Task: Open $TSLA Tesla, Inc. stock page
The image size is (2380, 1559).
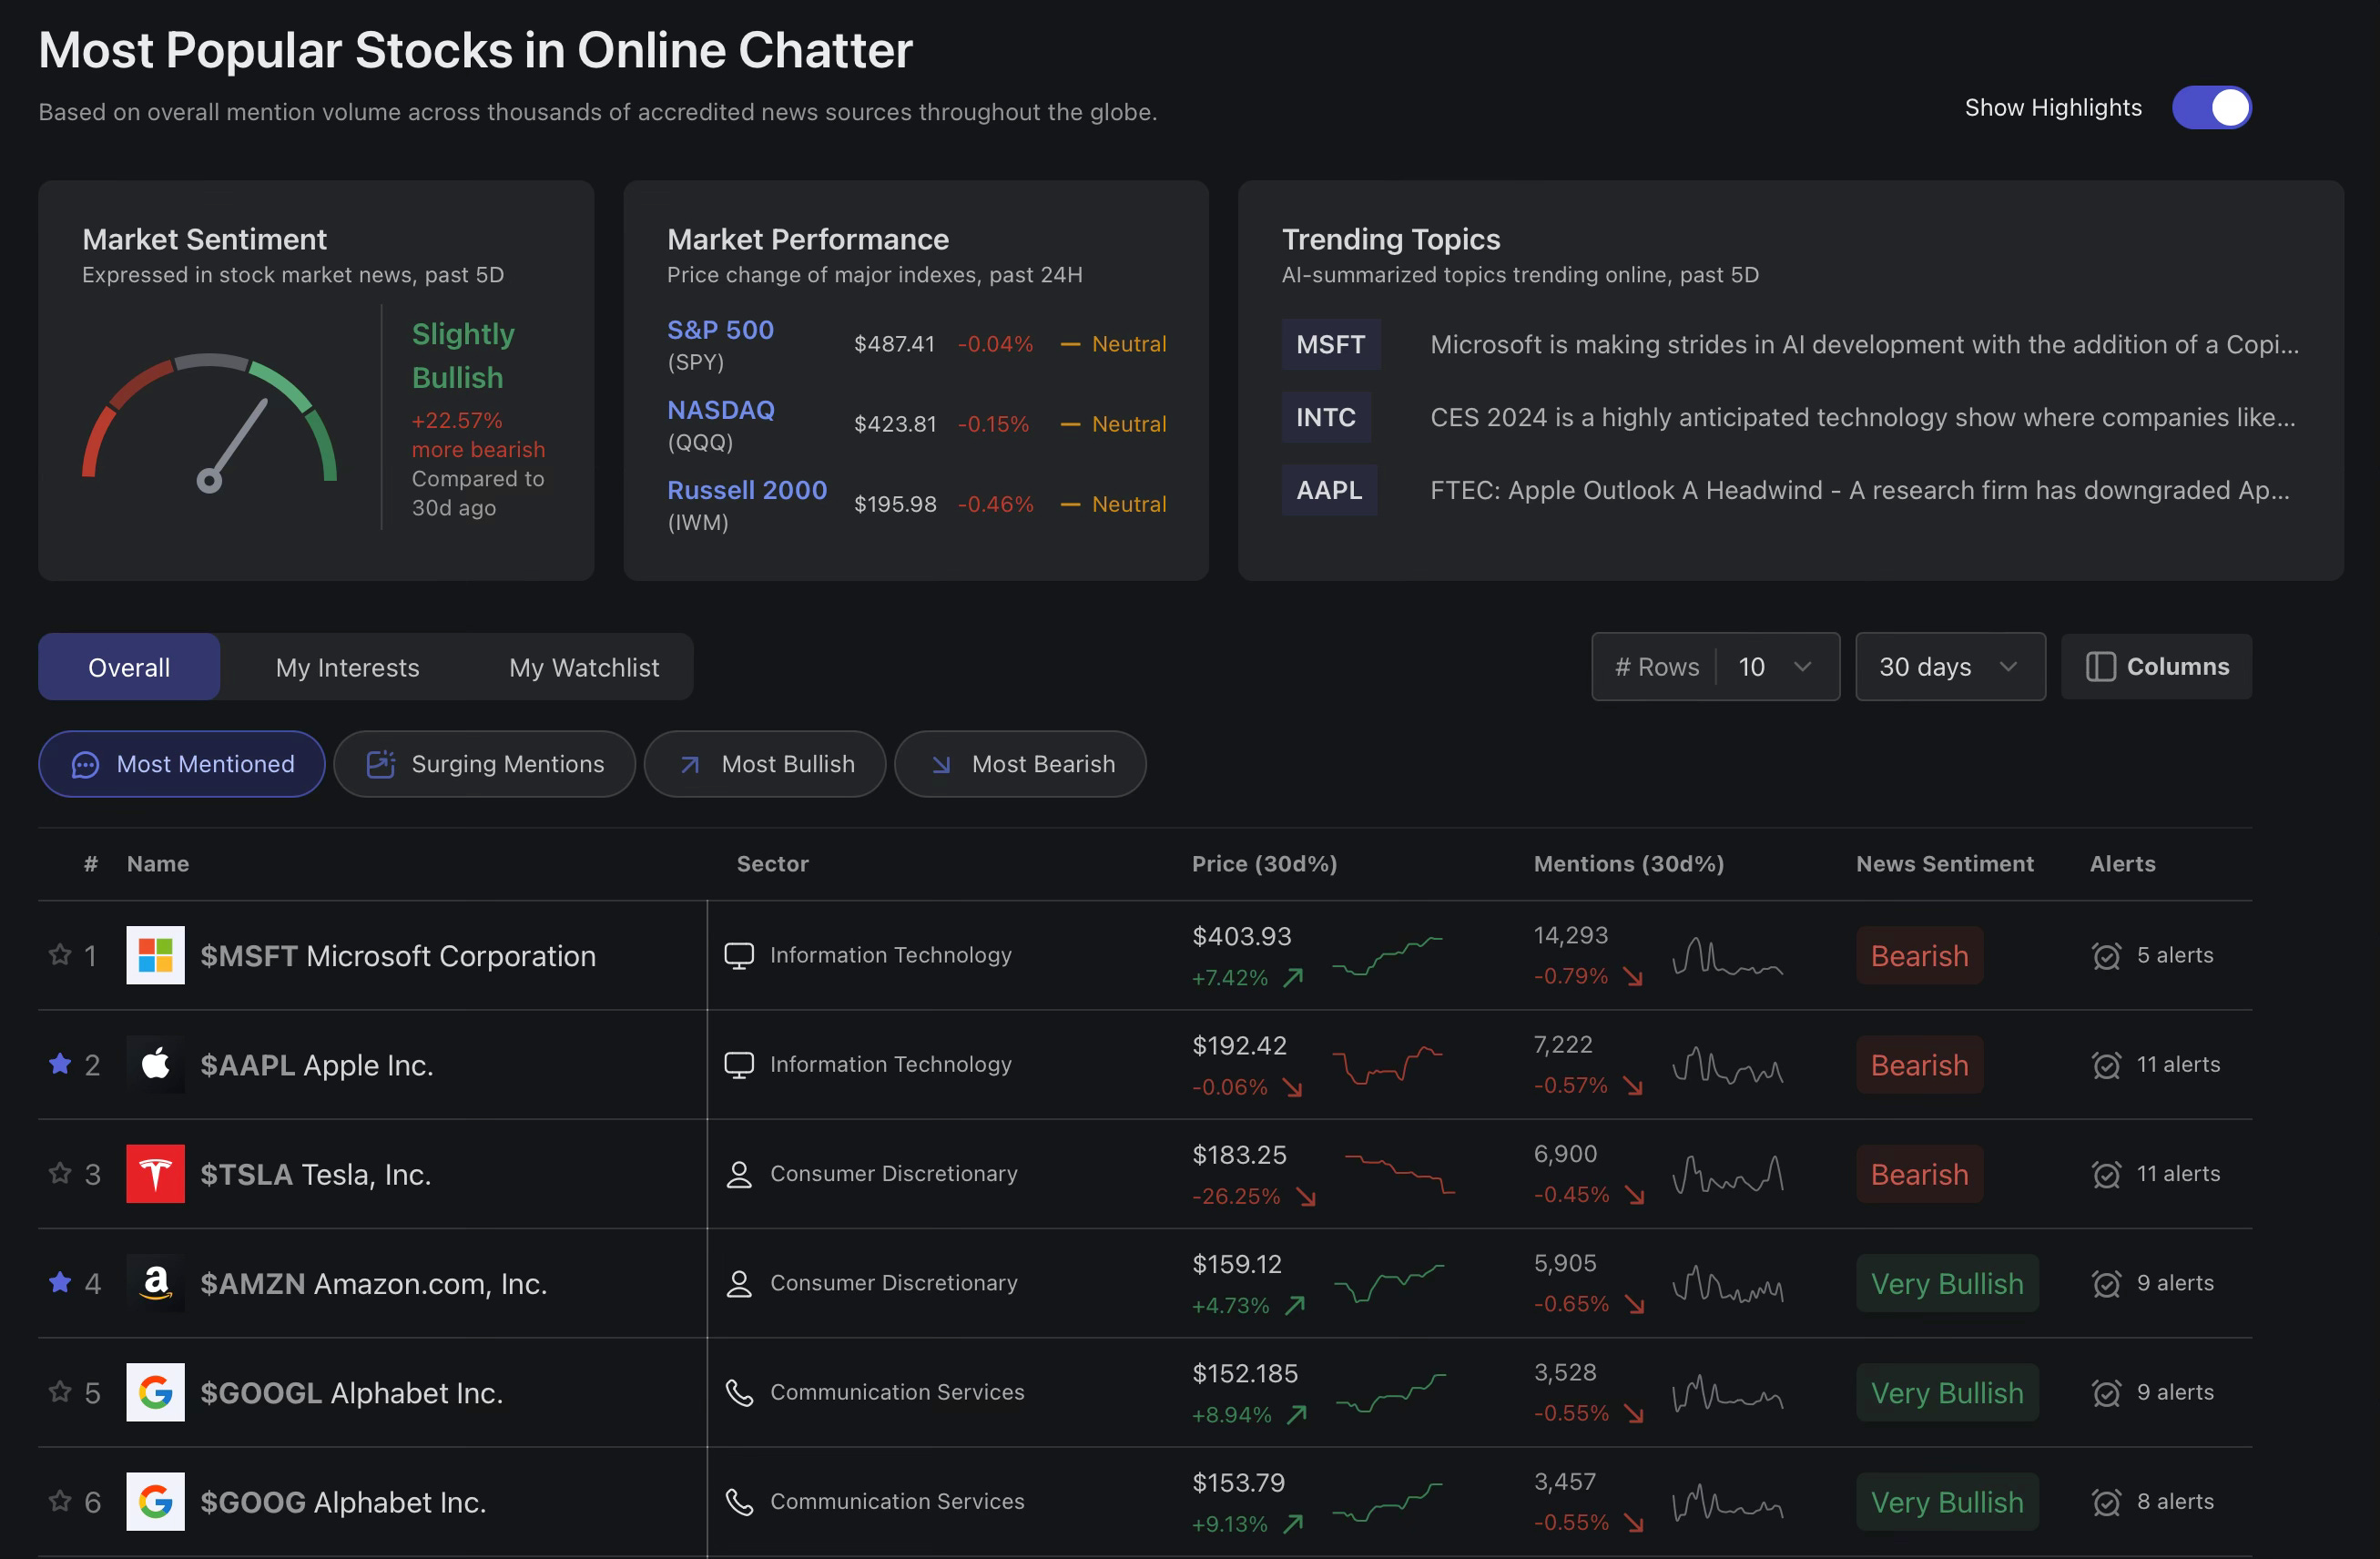Action: pyautogui.click(x=316, y=1174)
